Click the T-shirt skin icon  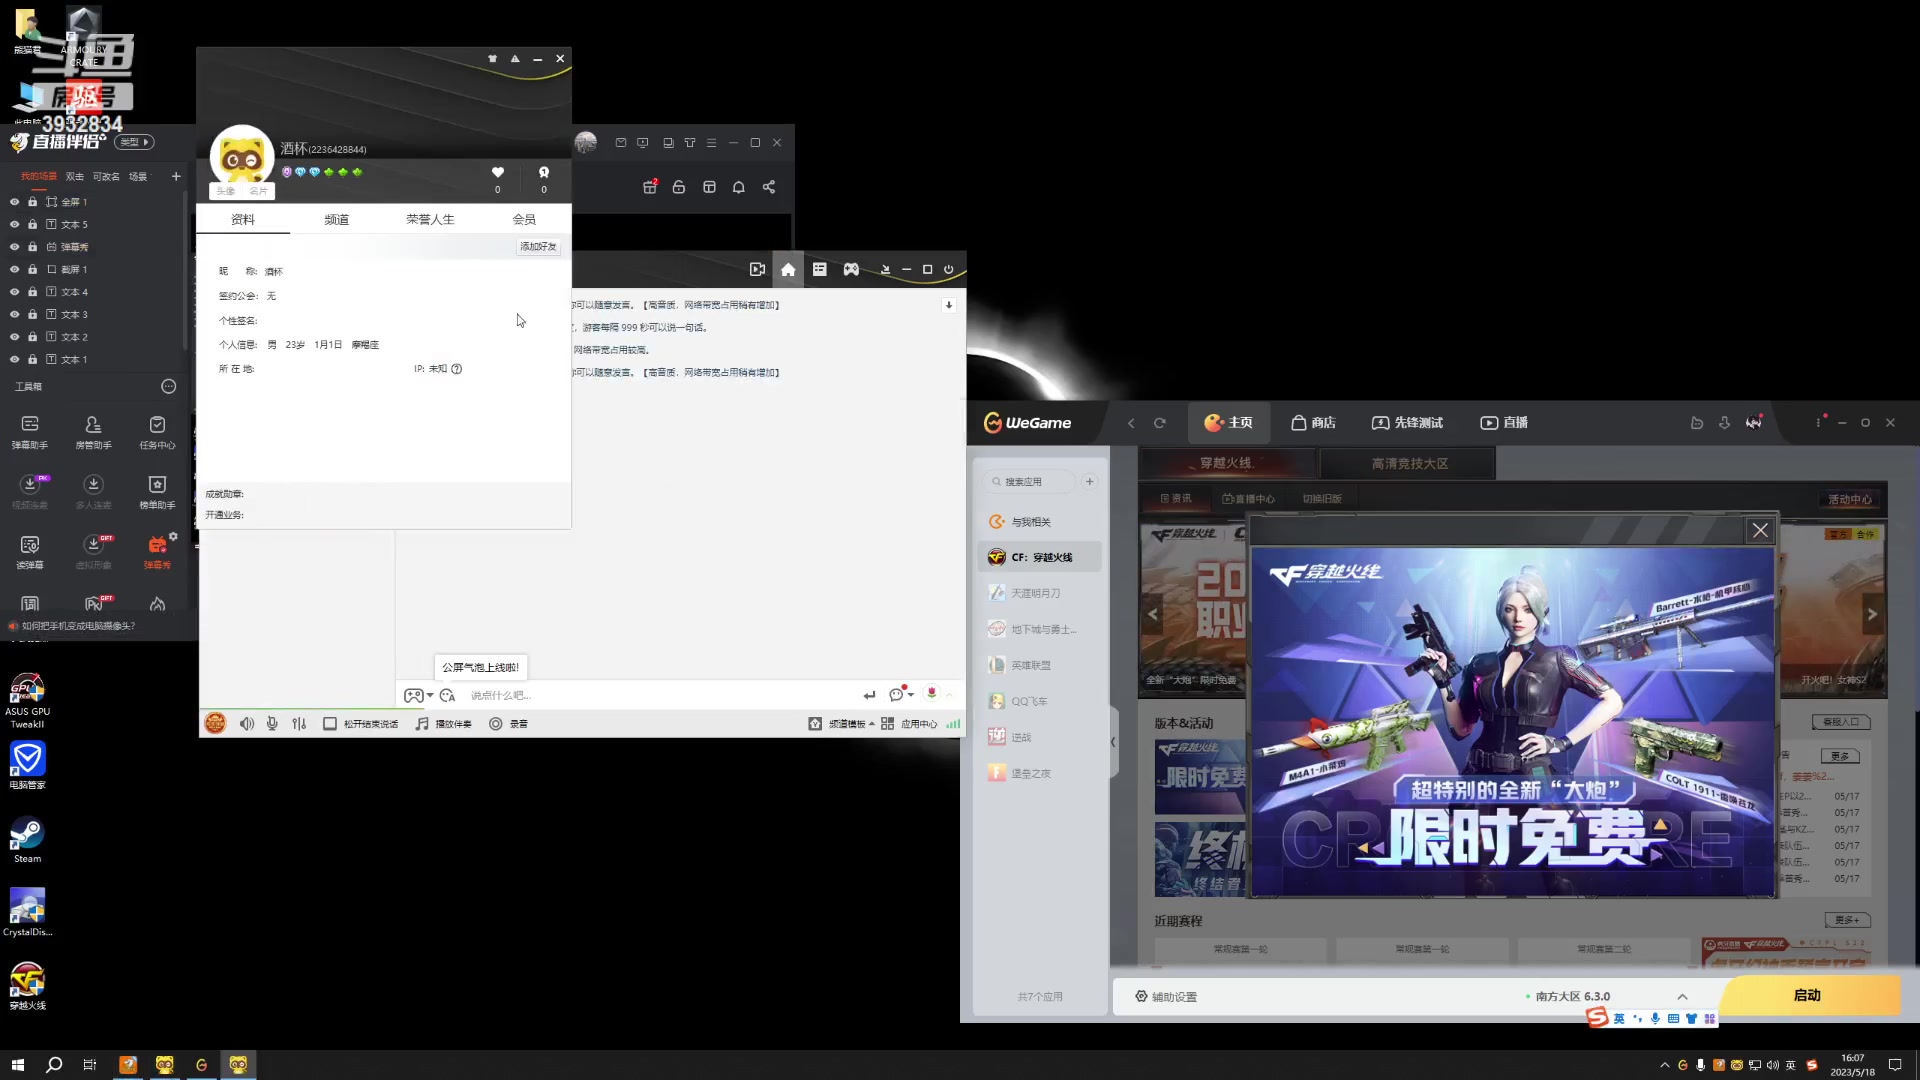pyautogui.click(x=690, y=143)
